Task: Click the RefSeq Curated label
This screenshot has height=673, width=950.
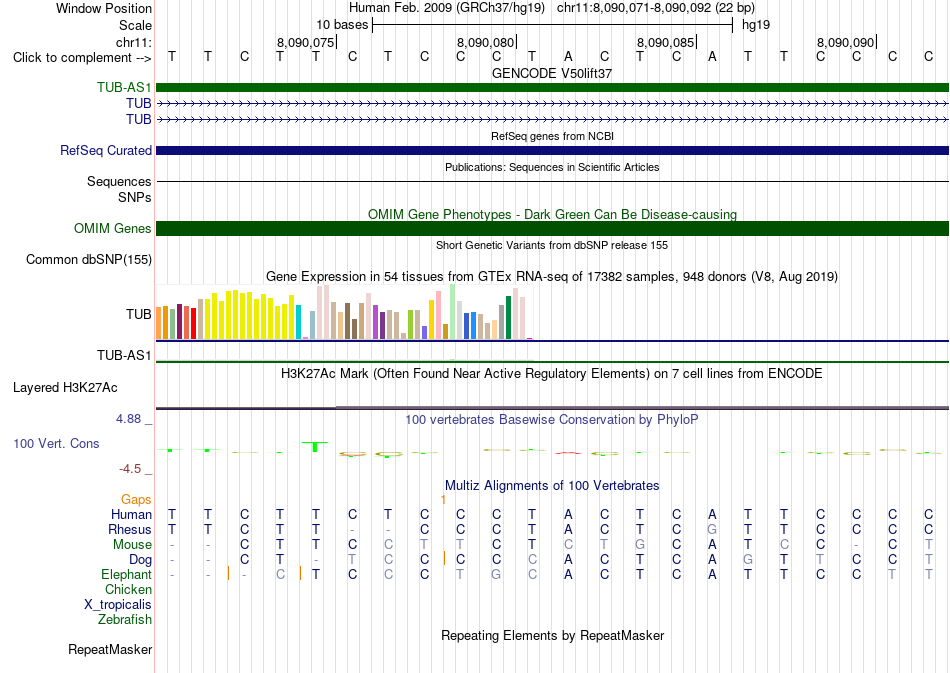Action: [106, 150]
